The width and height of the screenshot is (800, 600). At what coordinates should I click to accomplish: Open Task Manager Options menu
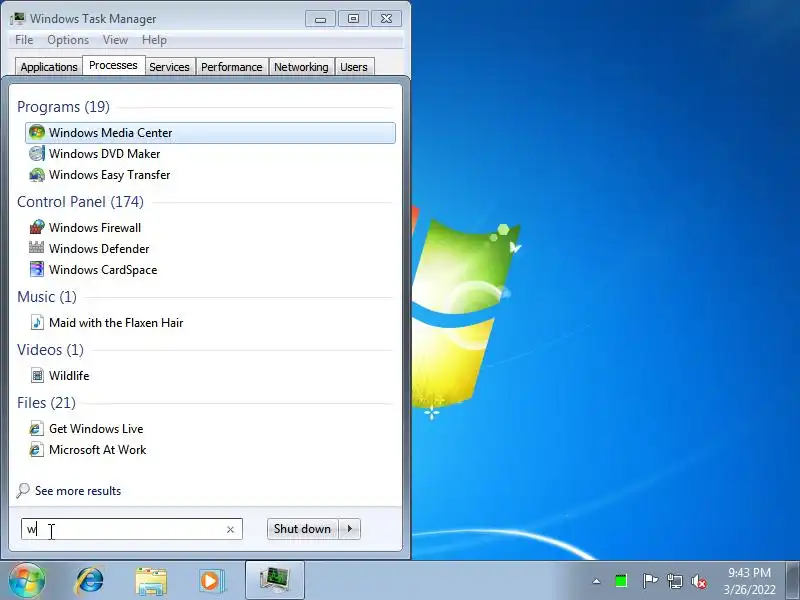[68, 40]
